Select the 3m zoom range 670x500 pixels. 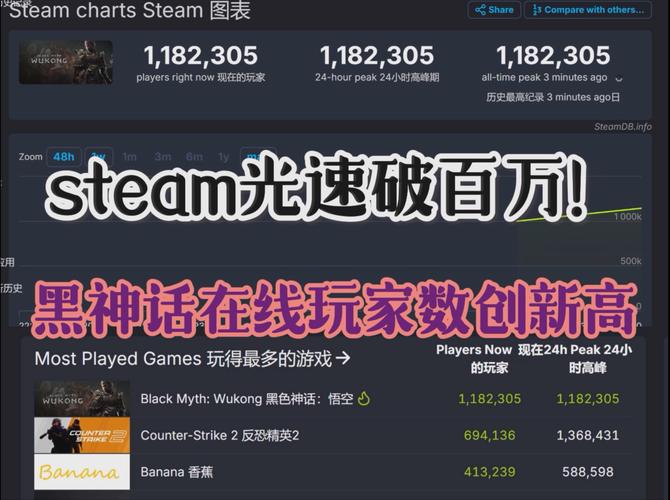pyautogui.click(x=162, y=157)
